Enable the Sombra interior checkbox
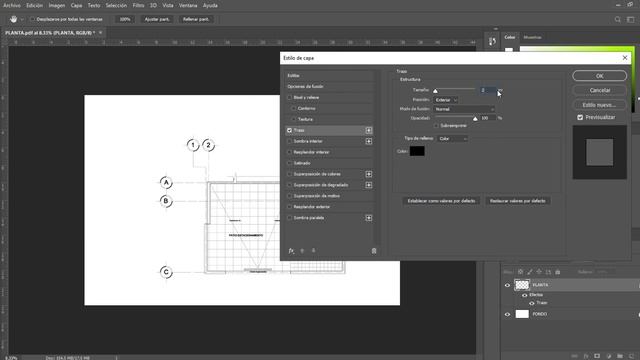 point(289,141)
